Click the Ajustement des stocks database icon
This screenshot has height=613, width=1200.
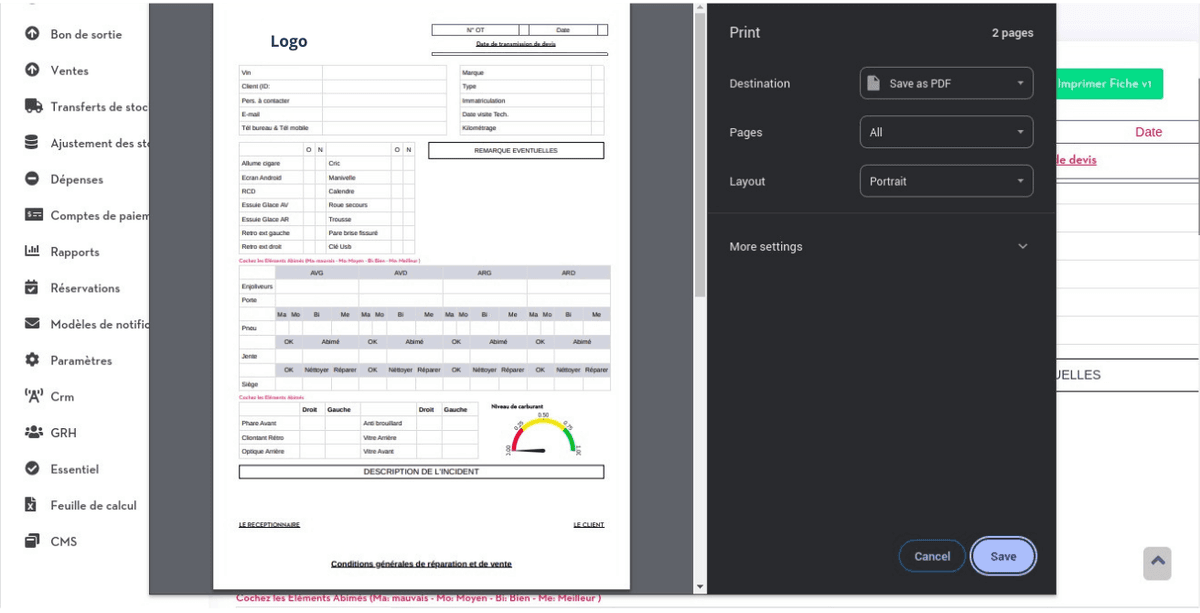click(x=32, y=143)
